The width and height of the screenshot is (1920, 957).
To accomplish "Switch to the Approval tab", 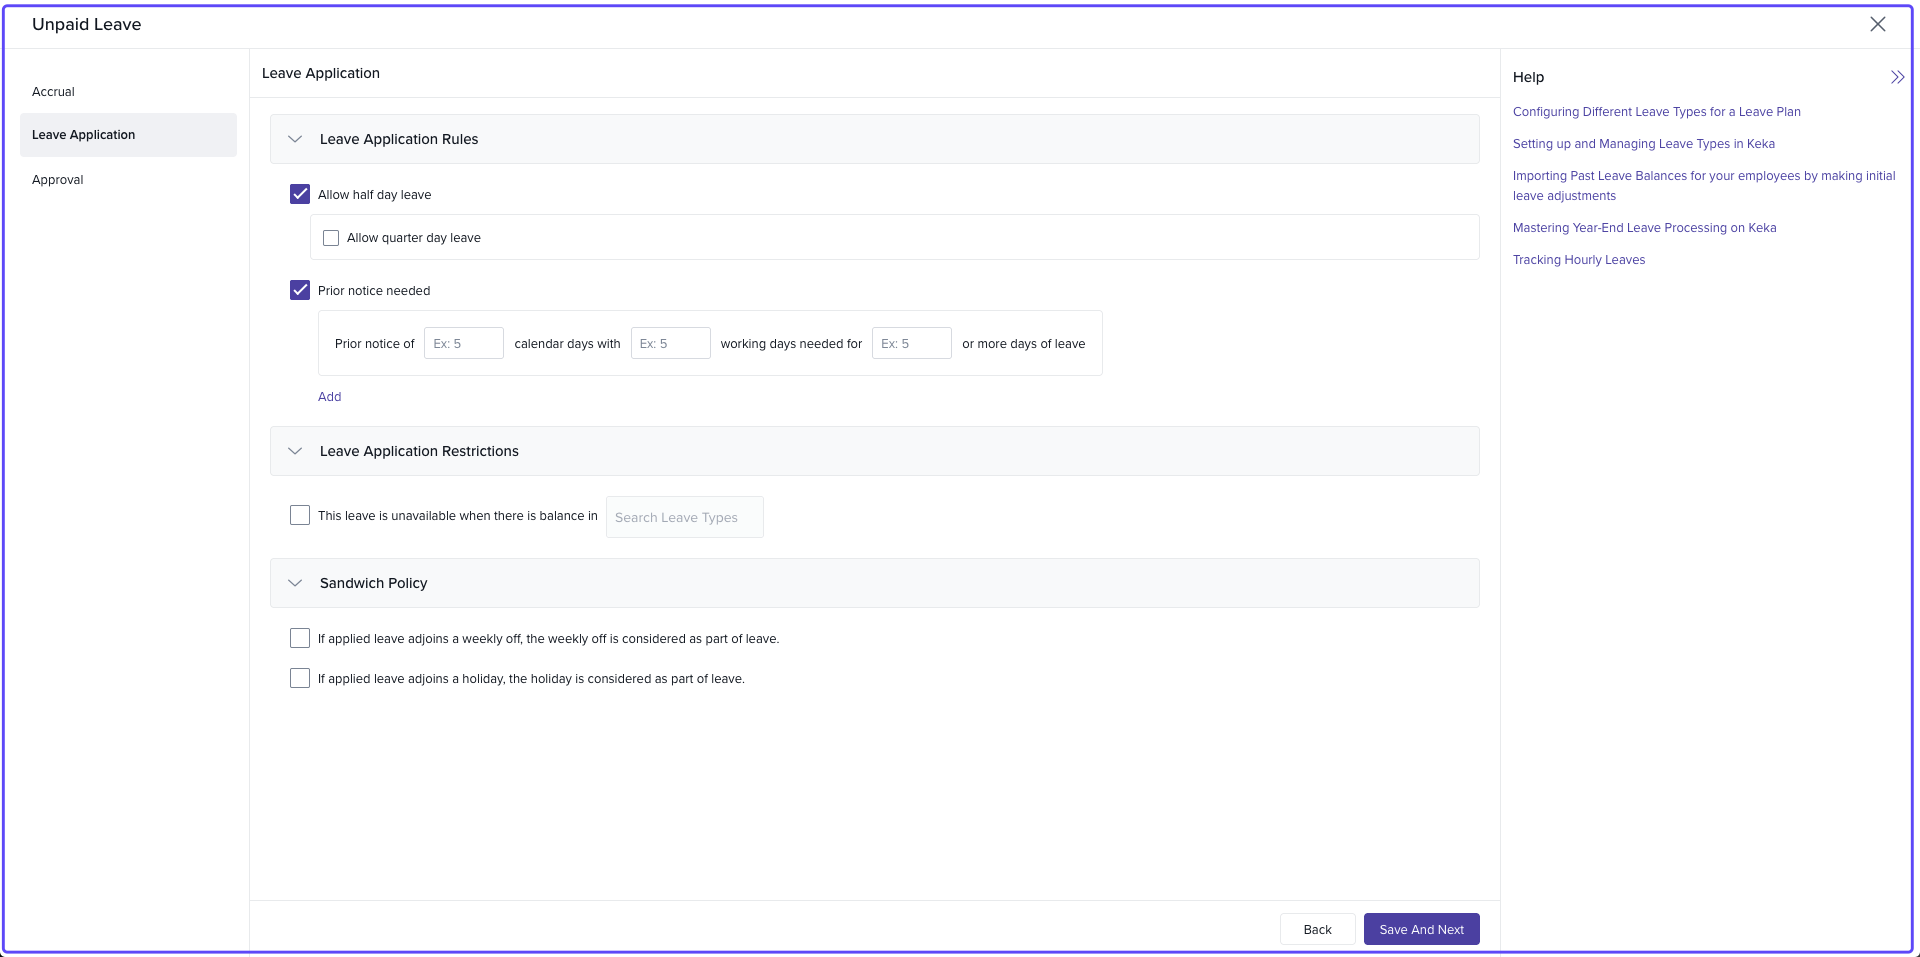I will tap(58, 180).
